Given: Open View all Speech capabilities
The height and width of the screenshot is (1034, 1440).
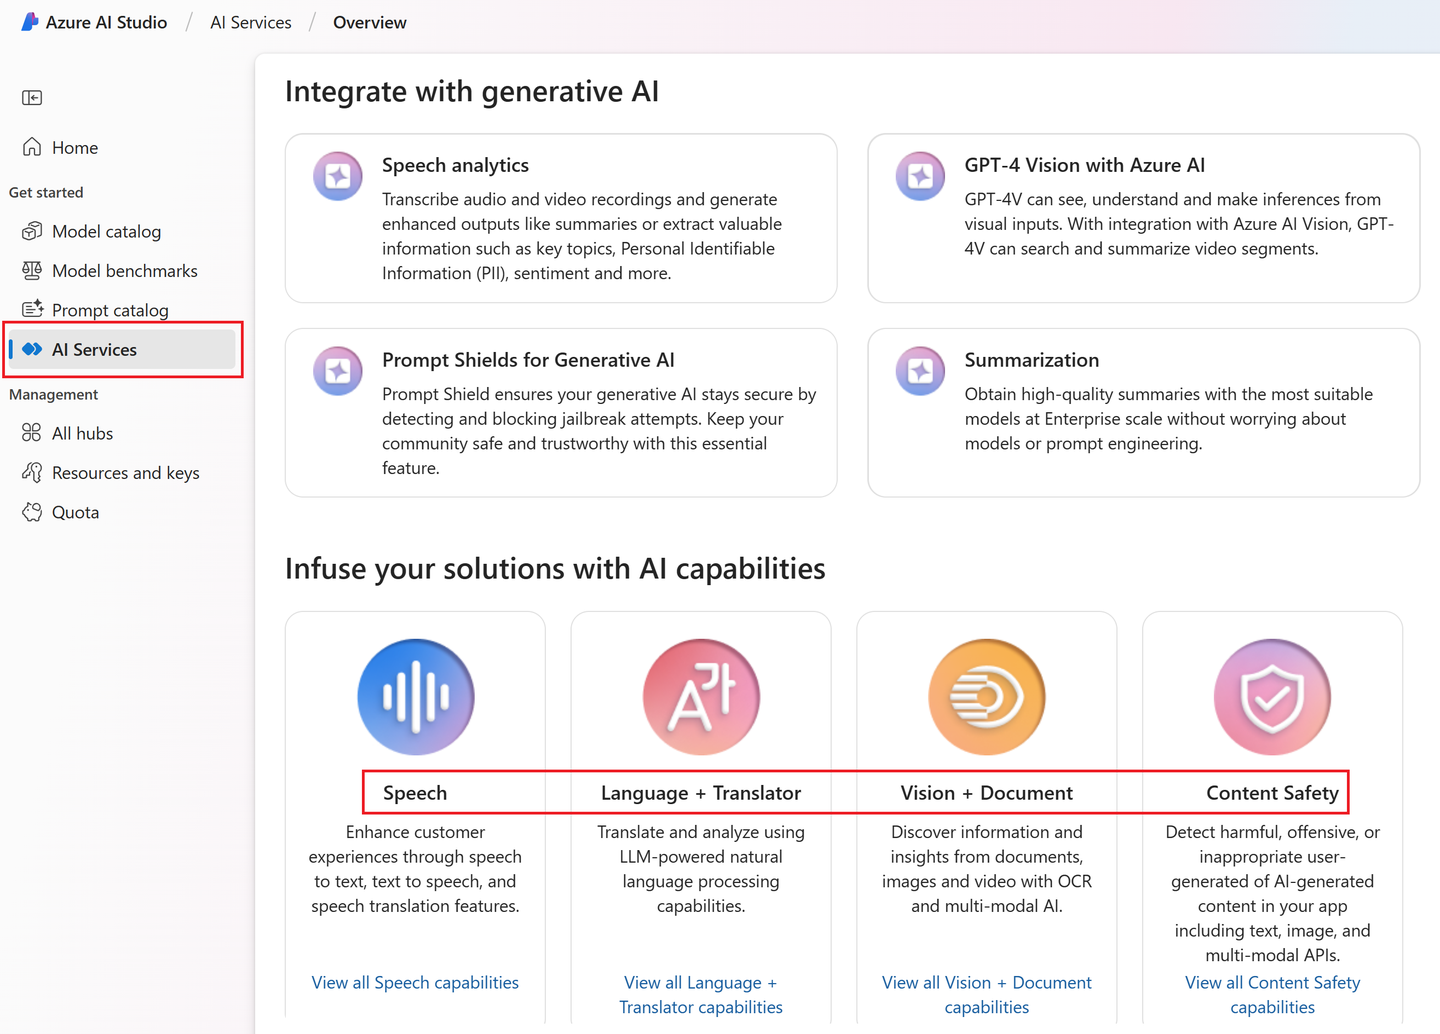Looking at the screenshot, I should tap(415, 982).
